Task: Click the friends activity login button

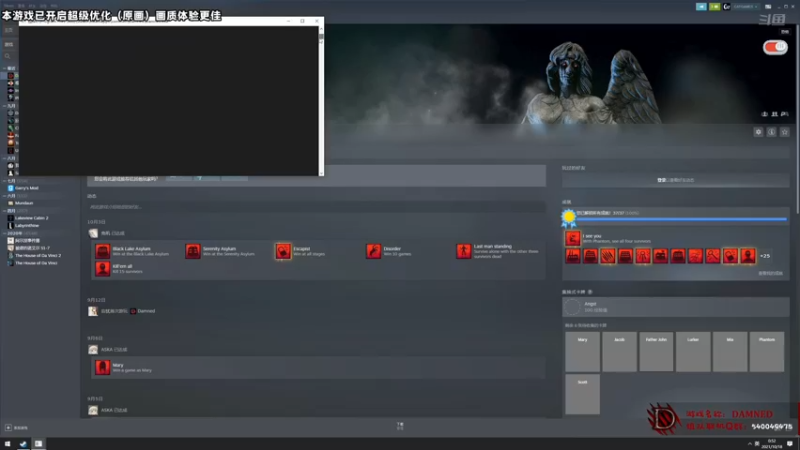Action: [676, 180]
